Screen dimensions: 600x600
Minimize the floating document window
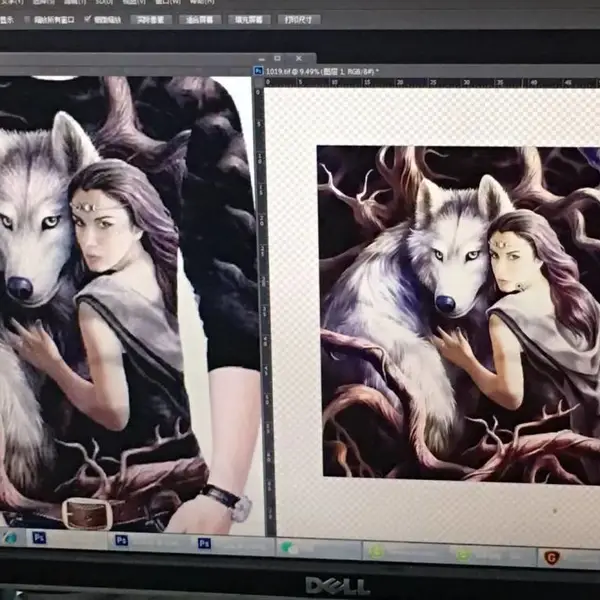[262, 60]
